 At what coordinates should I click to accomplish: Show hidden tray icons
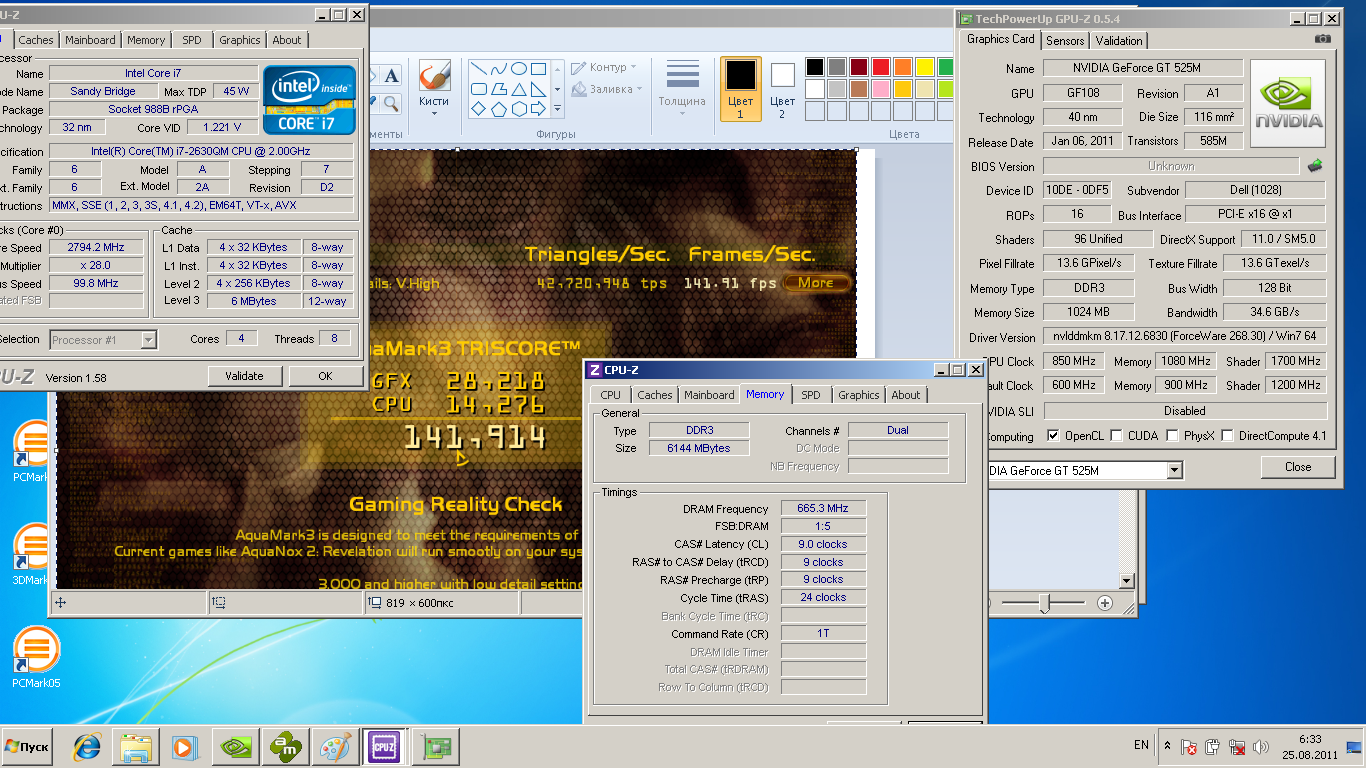click(1167, 746)
